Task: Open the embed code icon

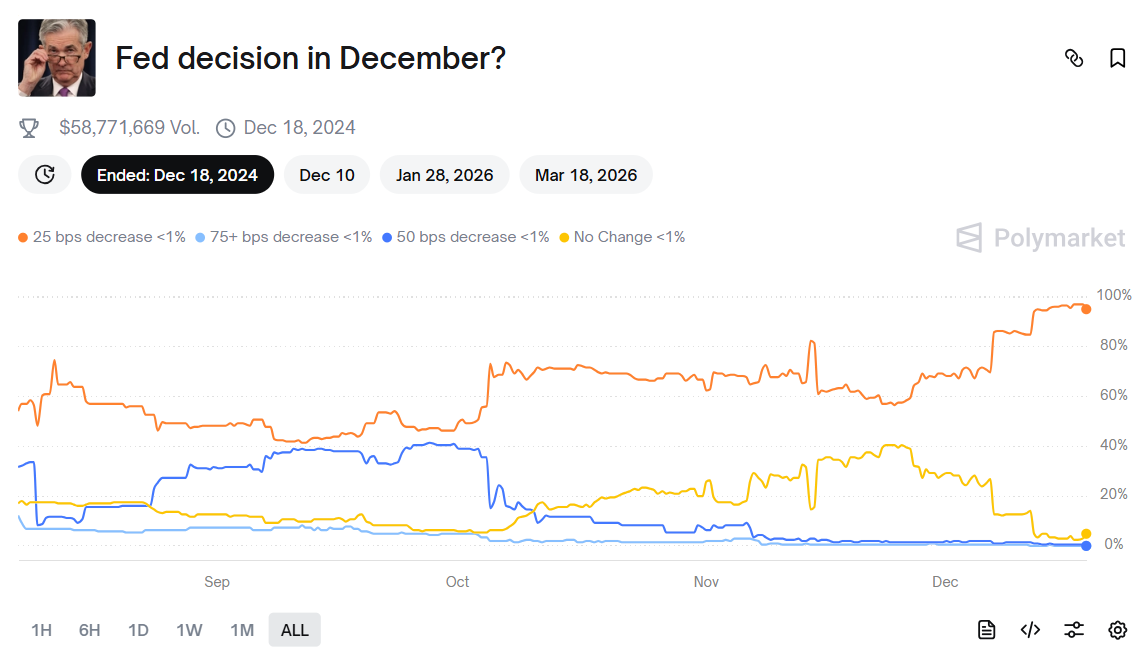Action: 1030,629
